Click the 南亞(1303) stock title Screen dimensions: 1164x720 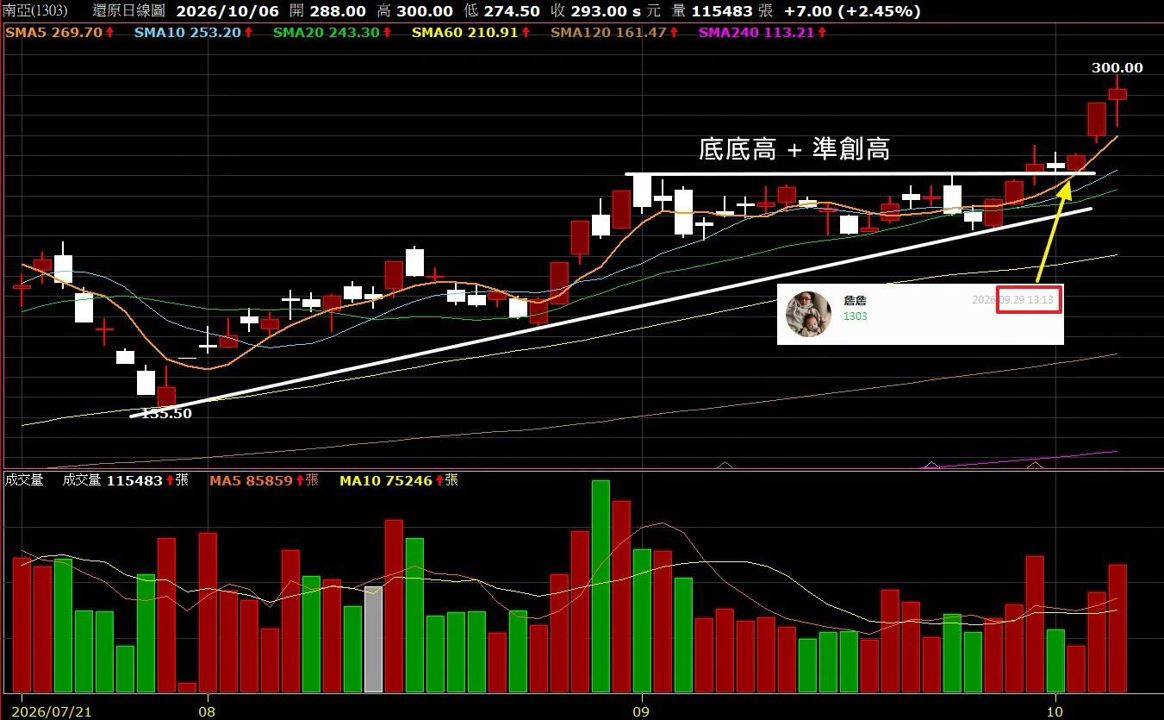(x=35, y=11)
